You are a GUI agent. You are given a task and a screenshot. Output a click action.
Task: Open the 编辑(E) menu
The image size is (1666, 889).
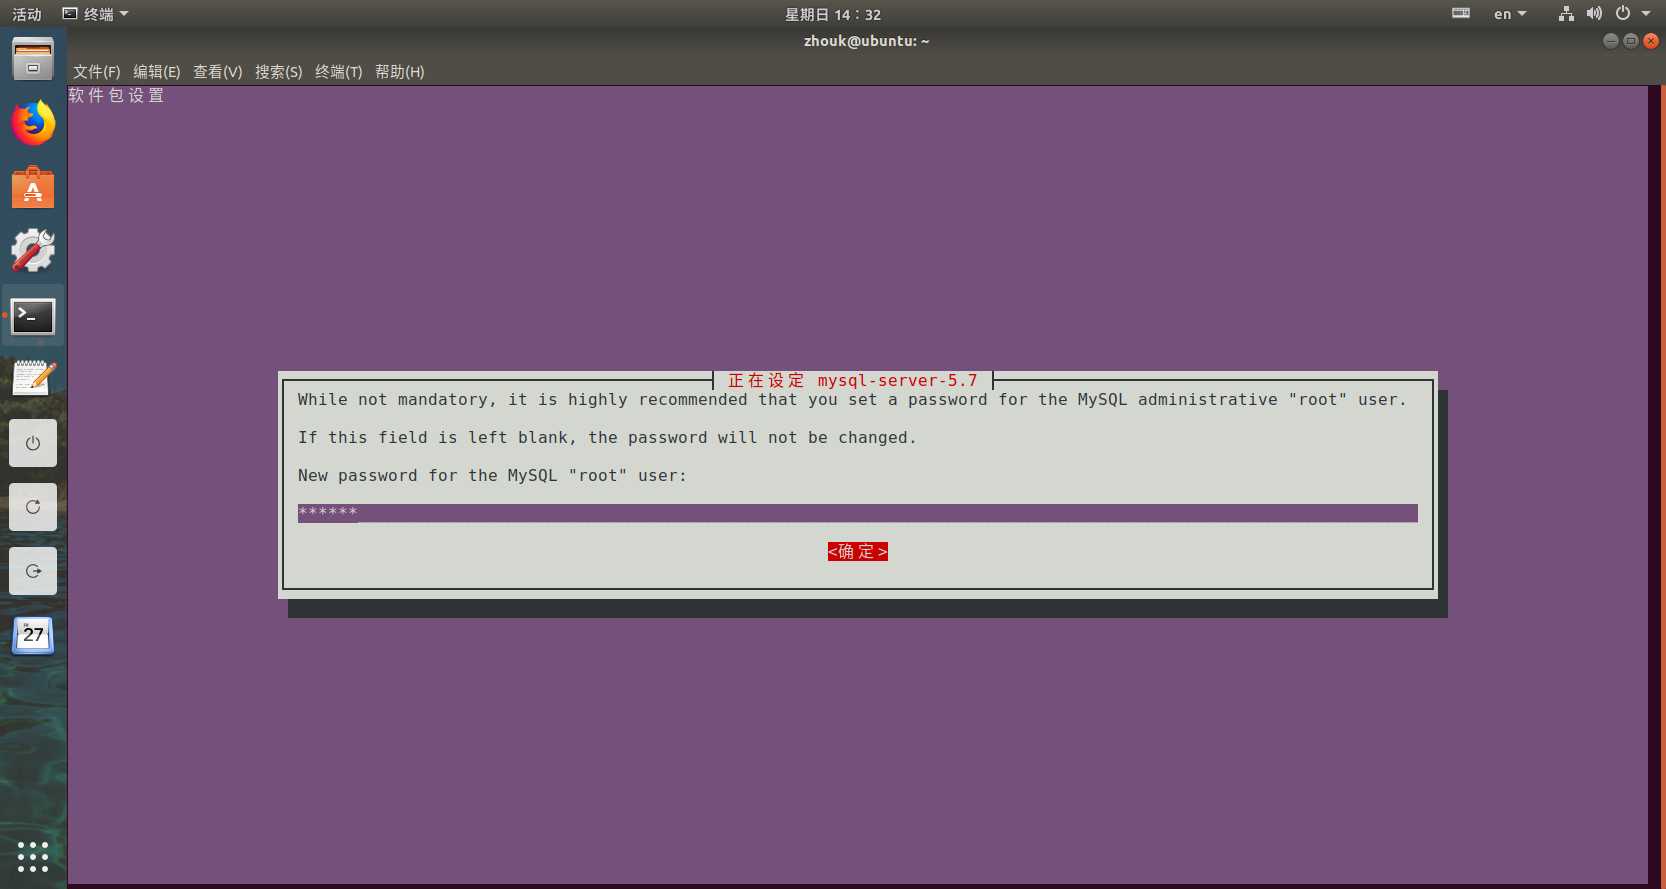click(x=157, y=72)
